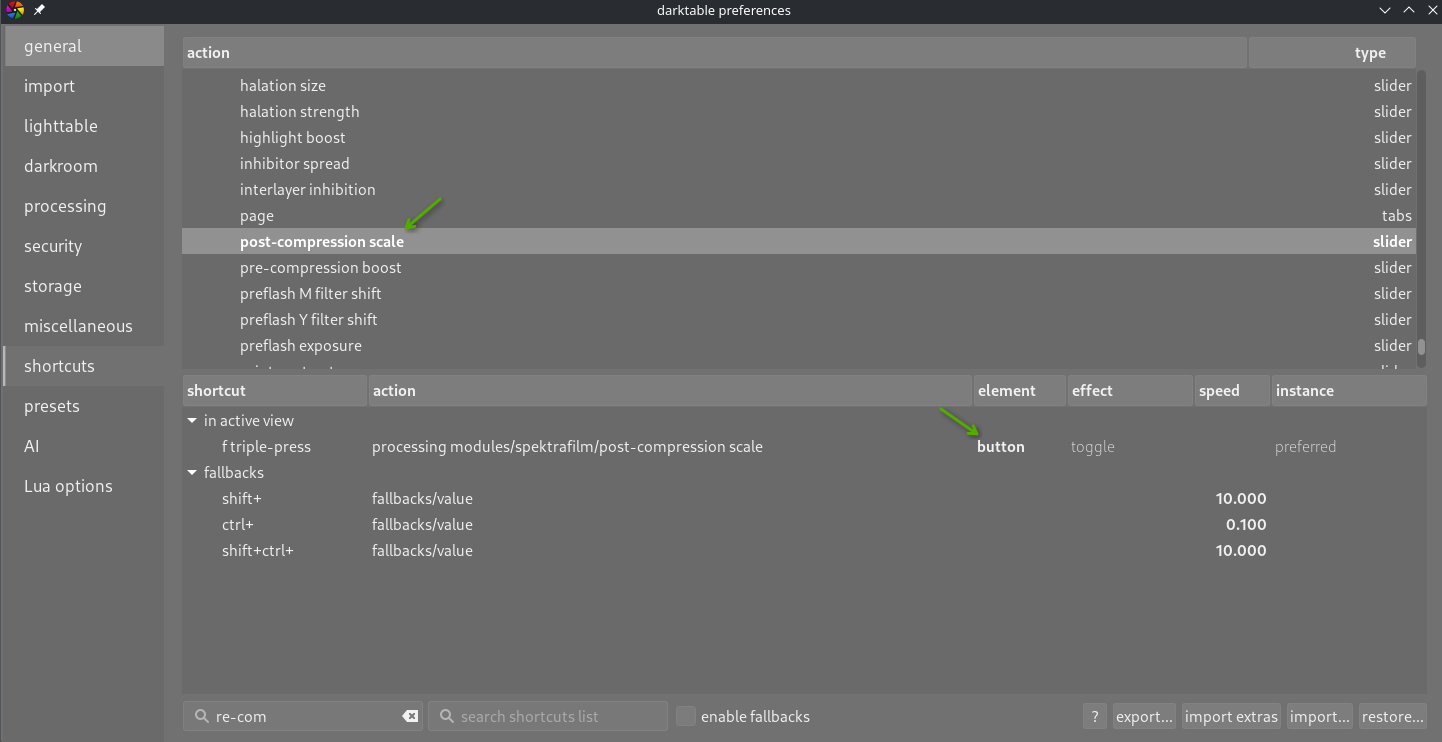
Task: Click the search shortcuts list field
Action: coord(548,716)
